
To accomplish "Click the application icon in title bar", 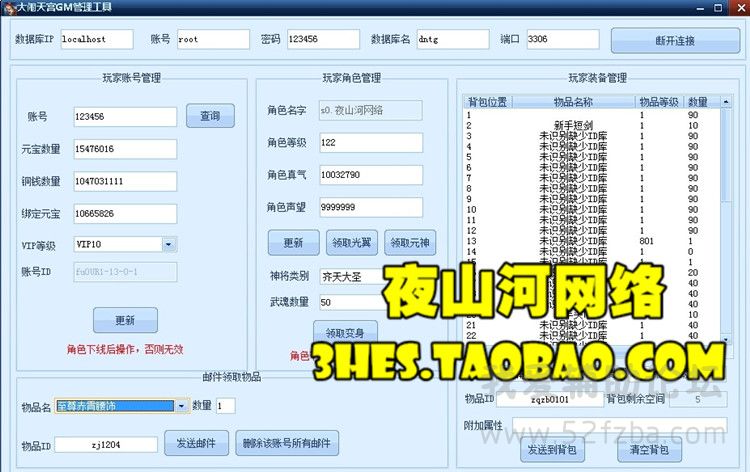I will tap(9, 7).
